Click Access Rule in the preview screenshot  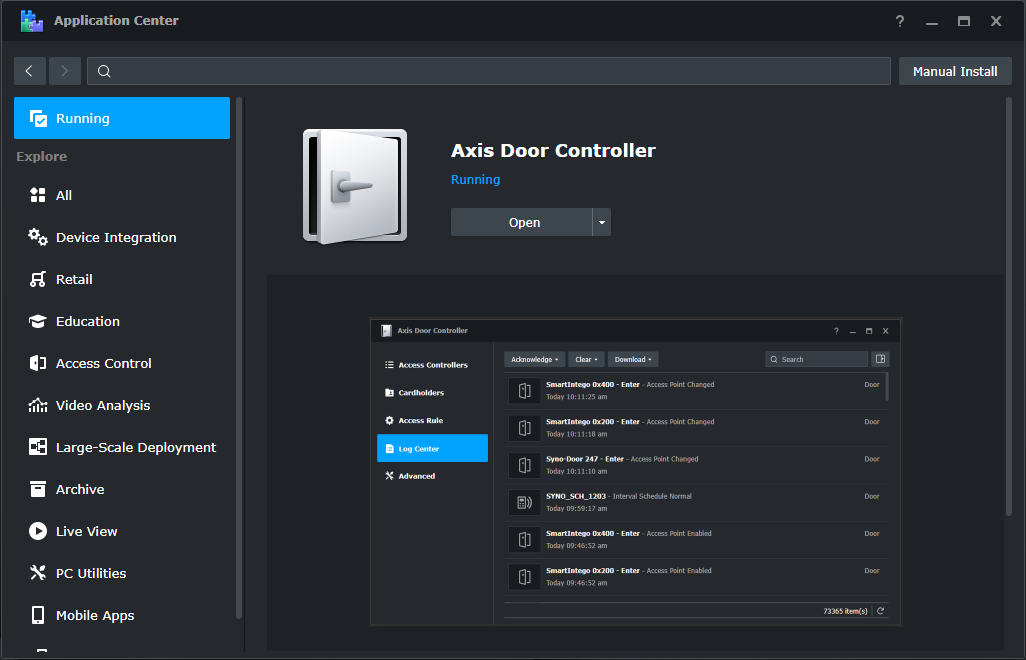pyautogui.click(x=433, y=421)
